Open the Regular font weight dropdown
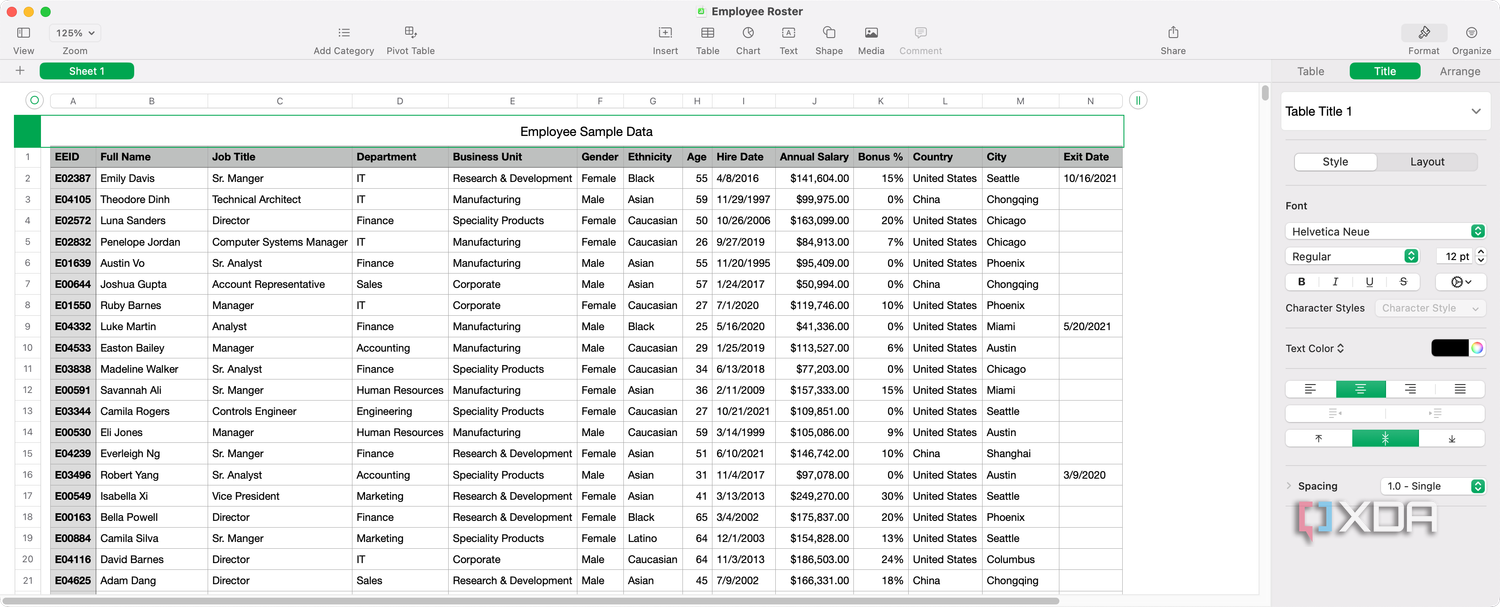 coord(1352,256)
